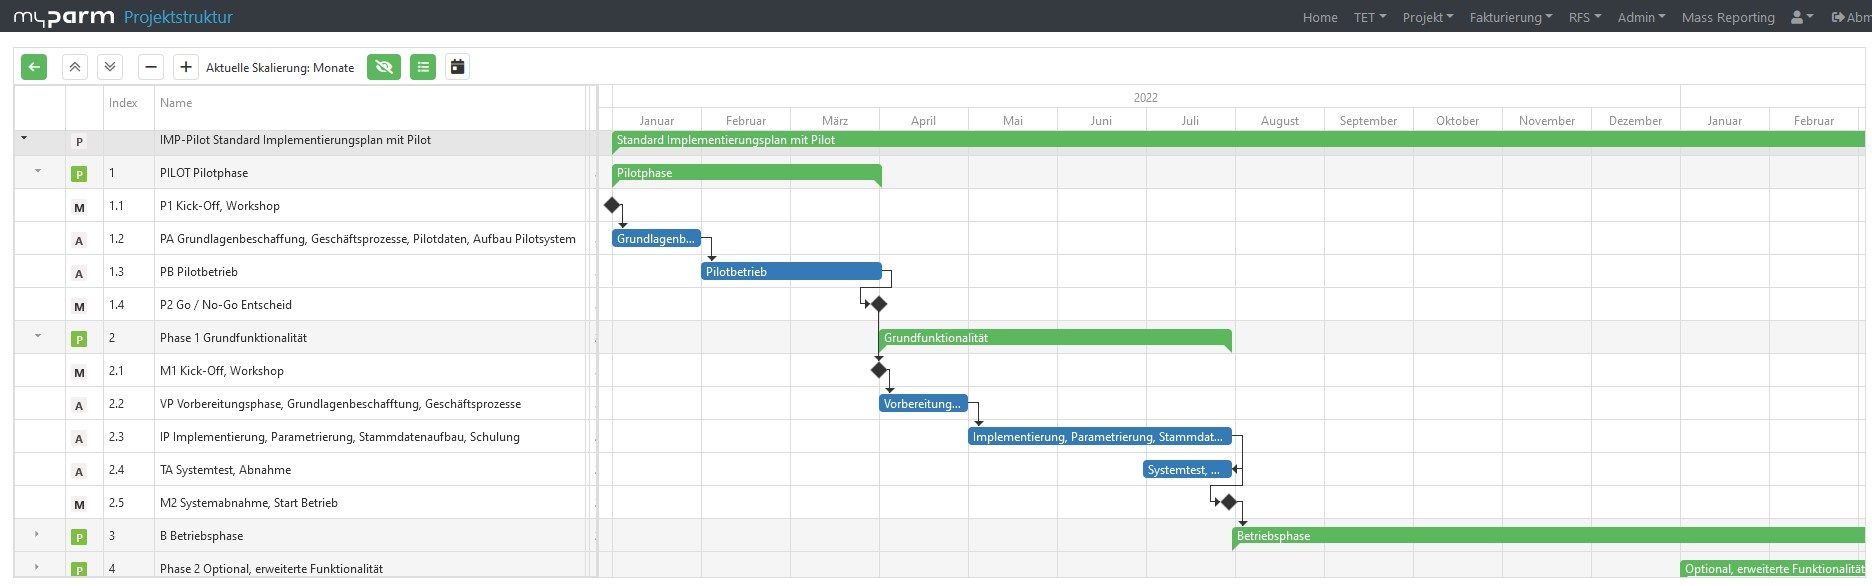Collapse the PILOT Pilotphase row
The height and width of the screenshot is (586, 1872).
[38, 171]
